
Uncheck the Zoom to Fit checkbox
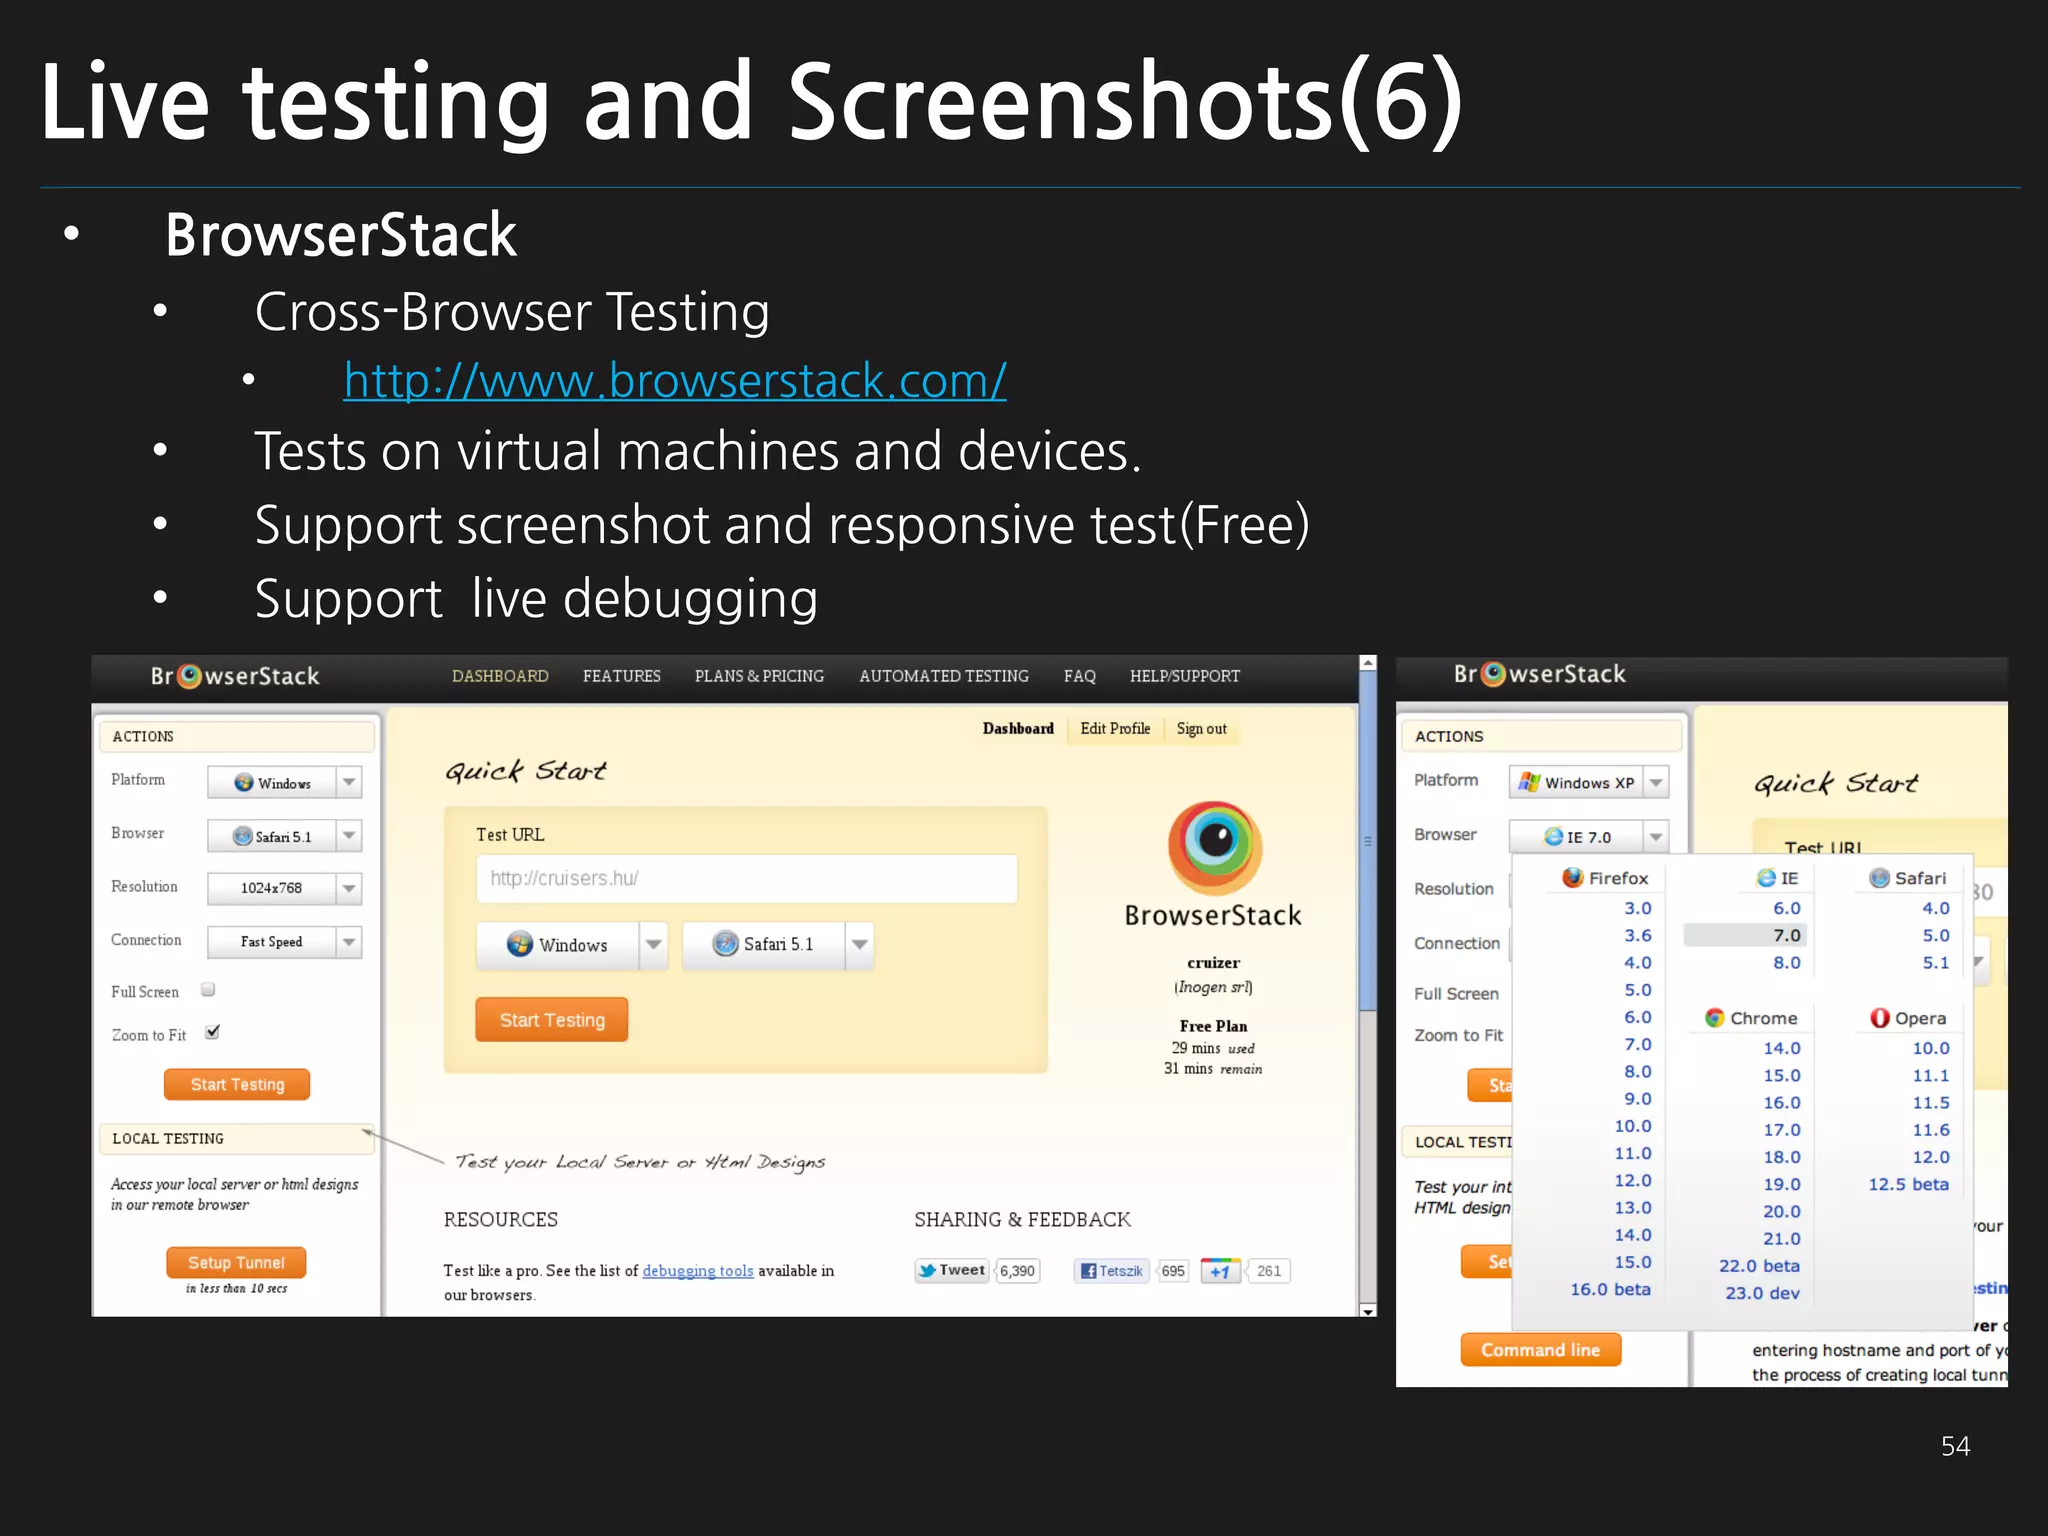212,1033
